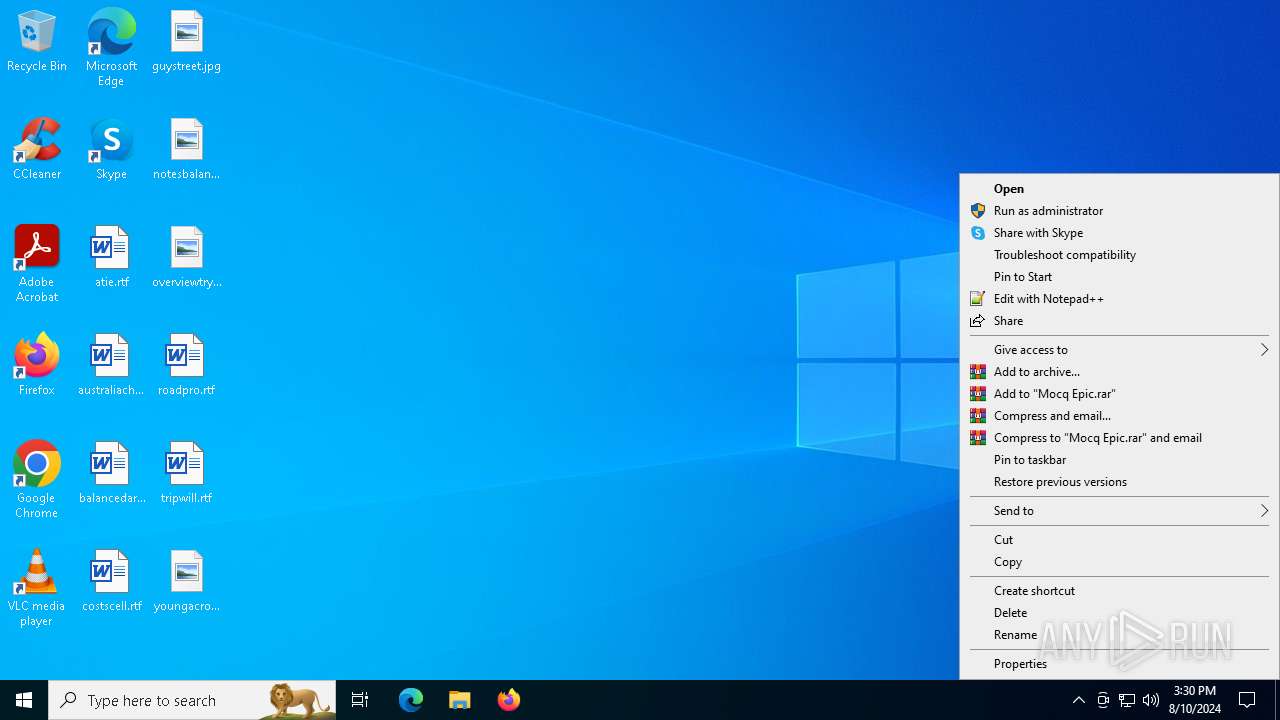Click the Meet Now tray icon
This screenshot has width=1280, height=720.
tap(1103, 700)
